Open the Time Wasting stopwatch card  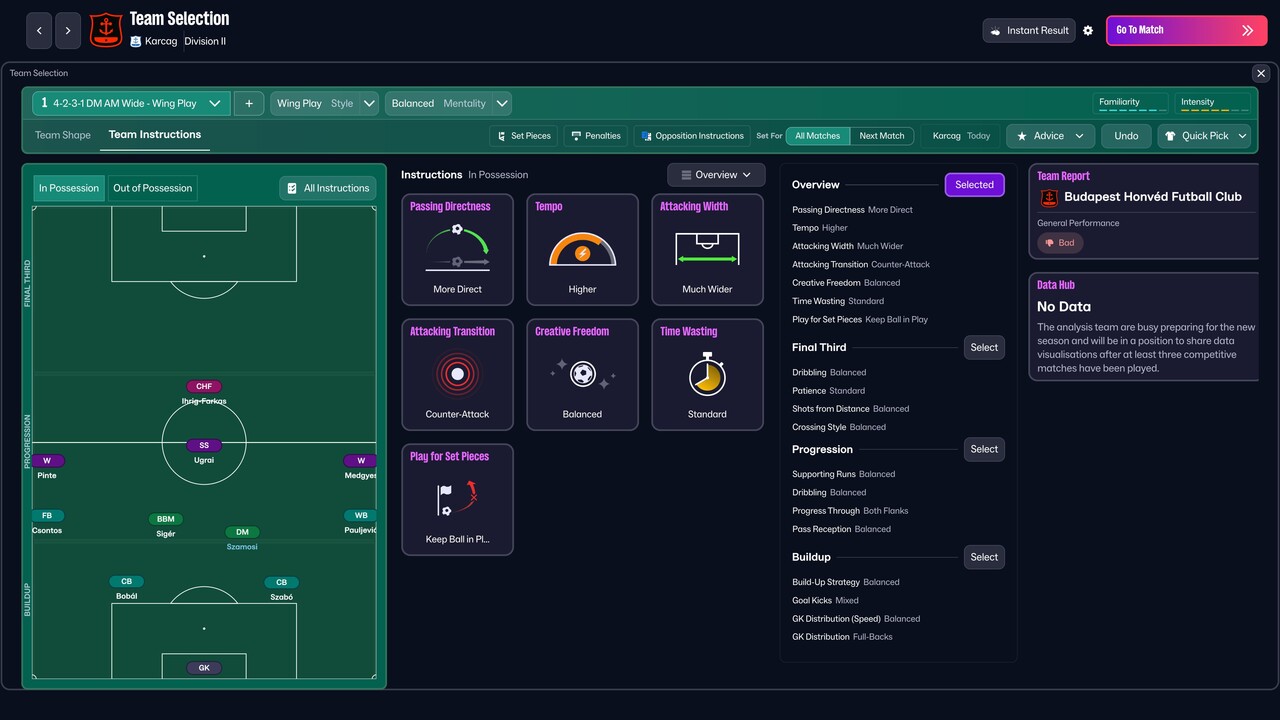(x=707, y=375)
